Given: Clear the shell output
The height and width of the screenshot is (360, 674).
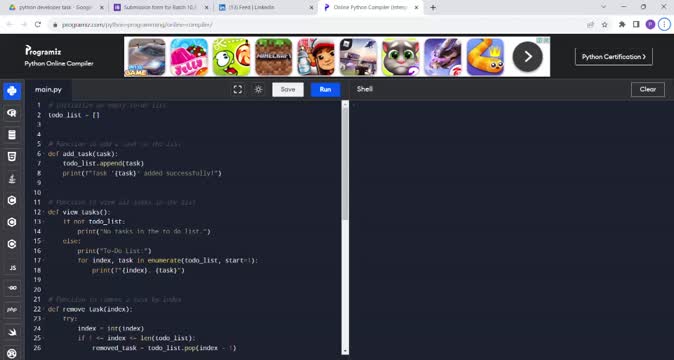Looking at the screenshot, I should [x=648, y=89].
